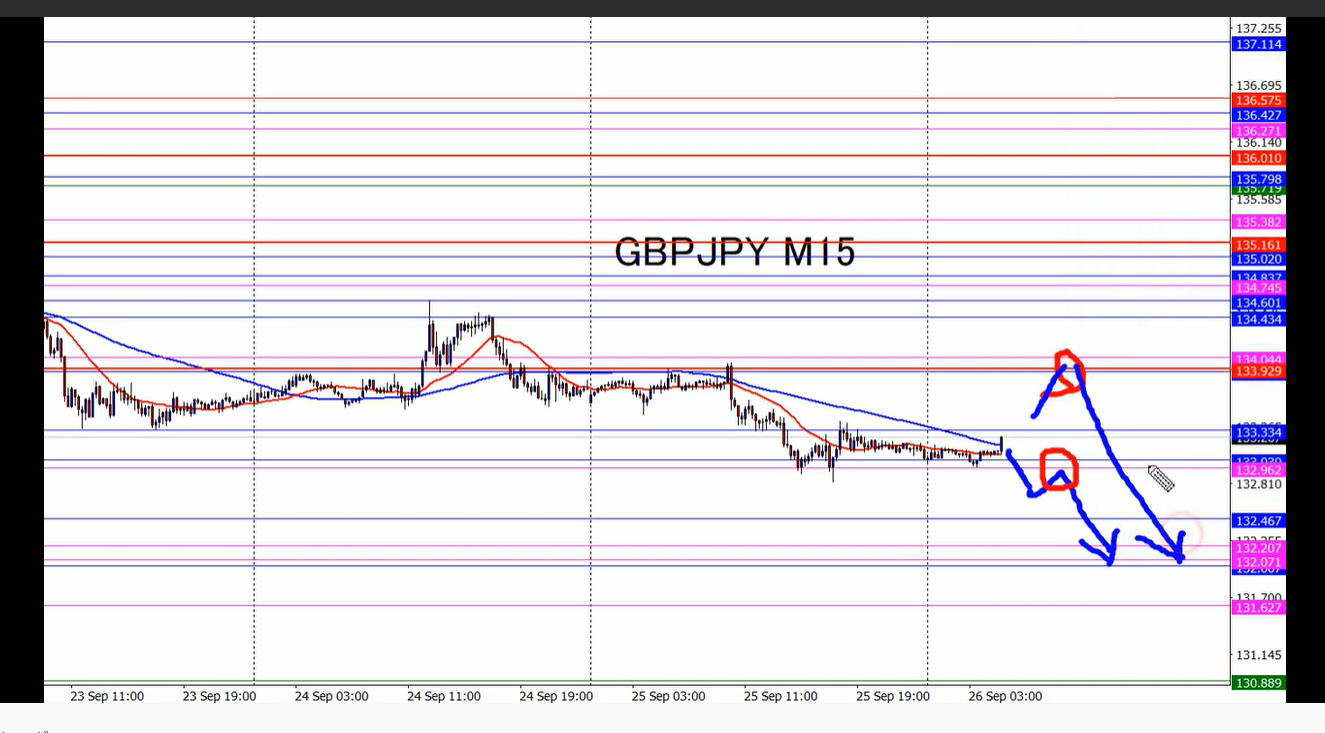The width and height of the screenshot is (1325, 733).
Task: Select the GBPJPY M15 chart title
Action: [x=735, y=252]
